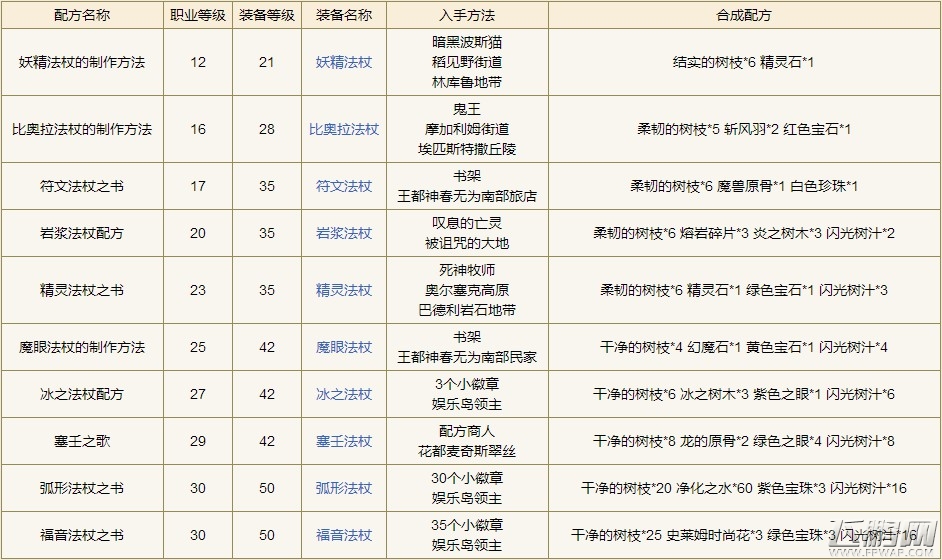Click the 摩加利姆街道 acquisition text
Screen dimensions: 942x560
[467, 129]
